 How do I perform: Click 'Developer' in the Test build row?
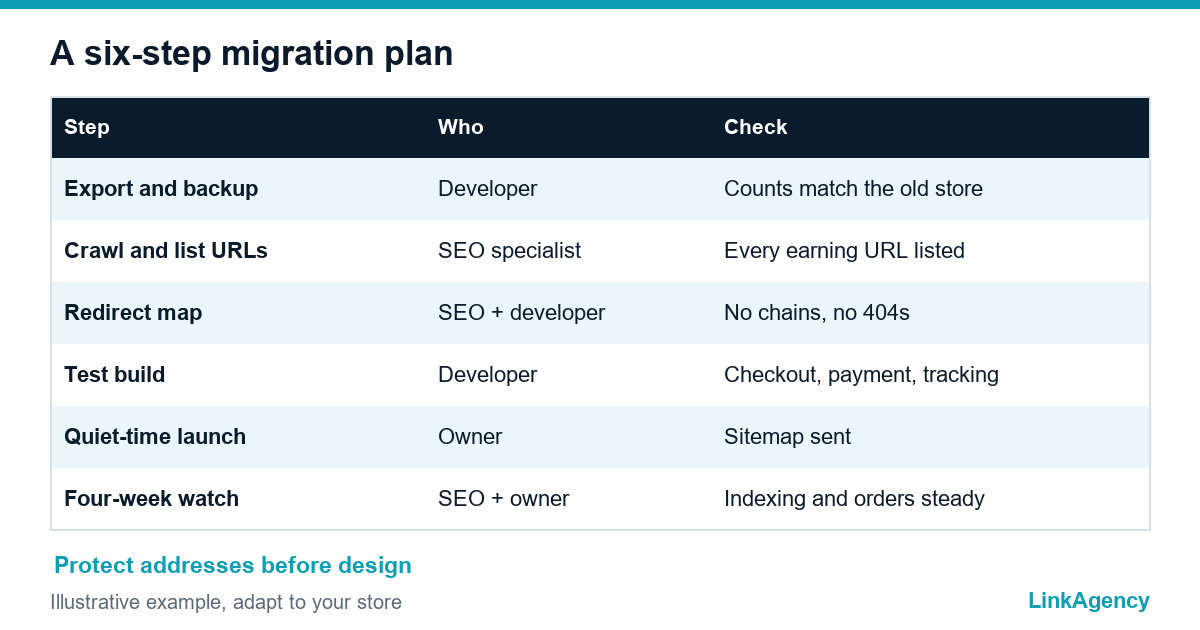pyautogui.click(x=488, y=374)
